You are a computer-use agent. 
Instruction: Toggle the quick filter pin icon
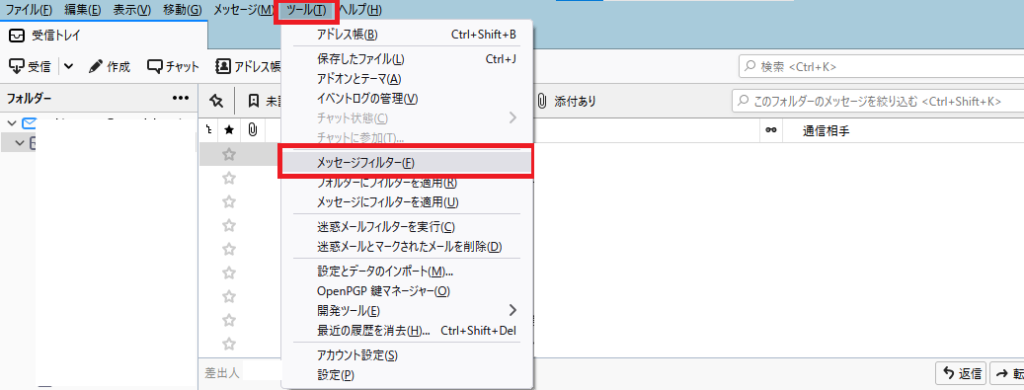[216, 101]
